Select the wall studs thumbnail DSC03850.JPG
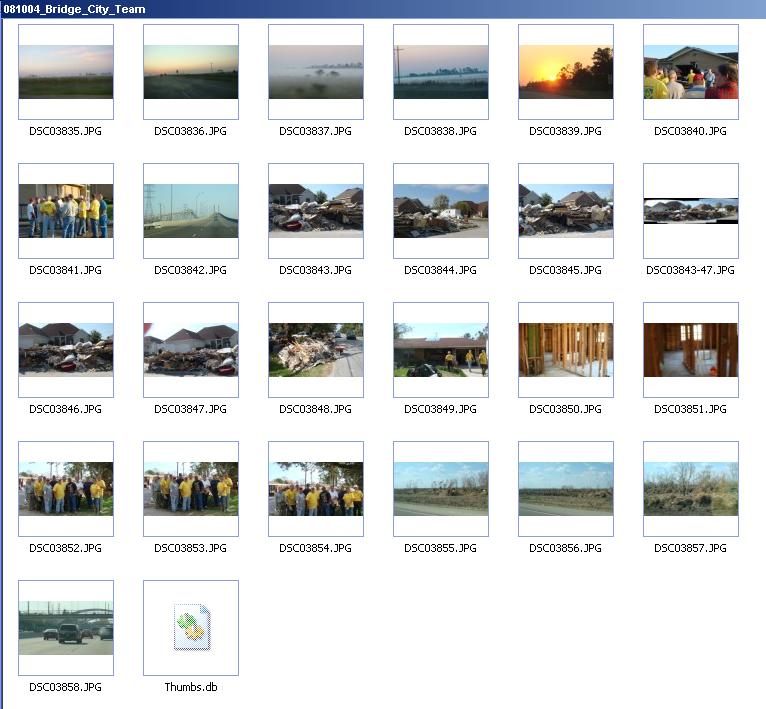The width and height of the screenshot is (766, 709). tap(566, 350)
